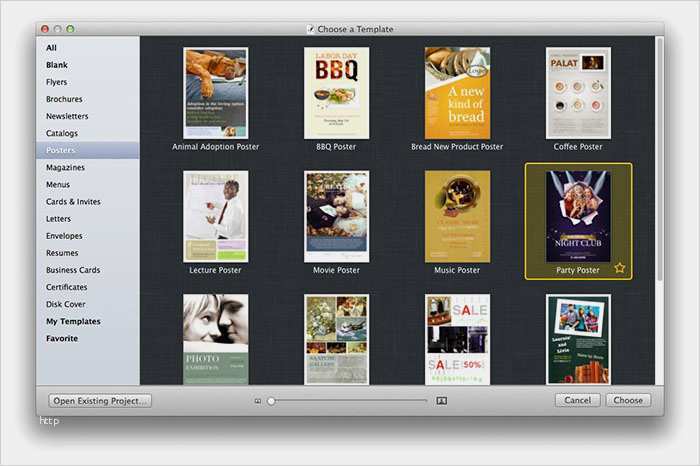Click the large thumbnail size icon
700x466 pixels.
(x=442, y=401)
